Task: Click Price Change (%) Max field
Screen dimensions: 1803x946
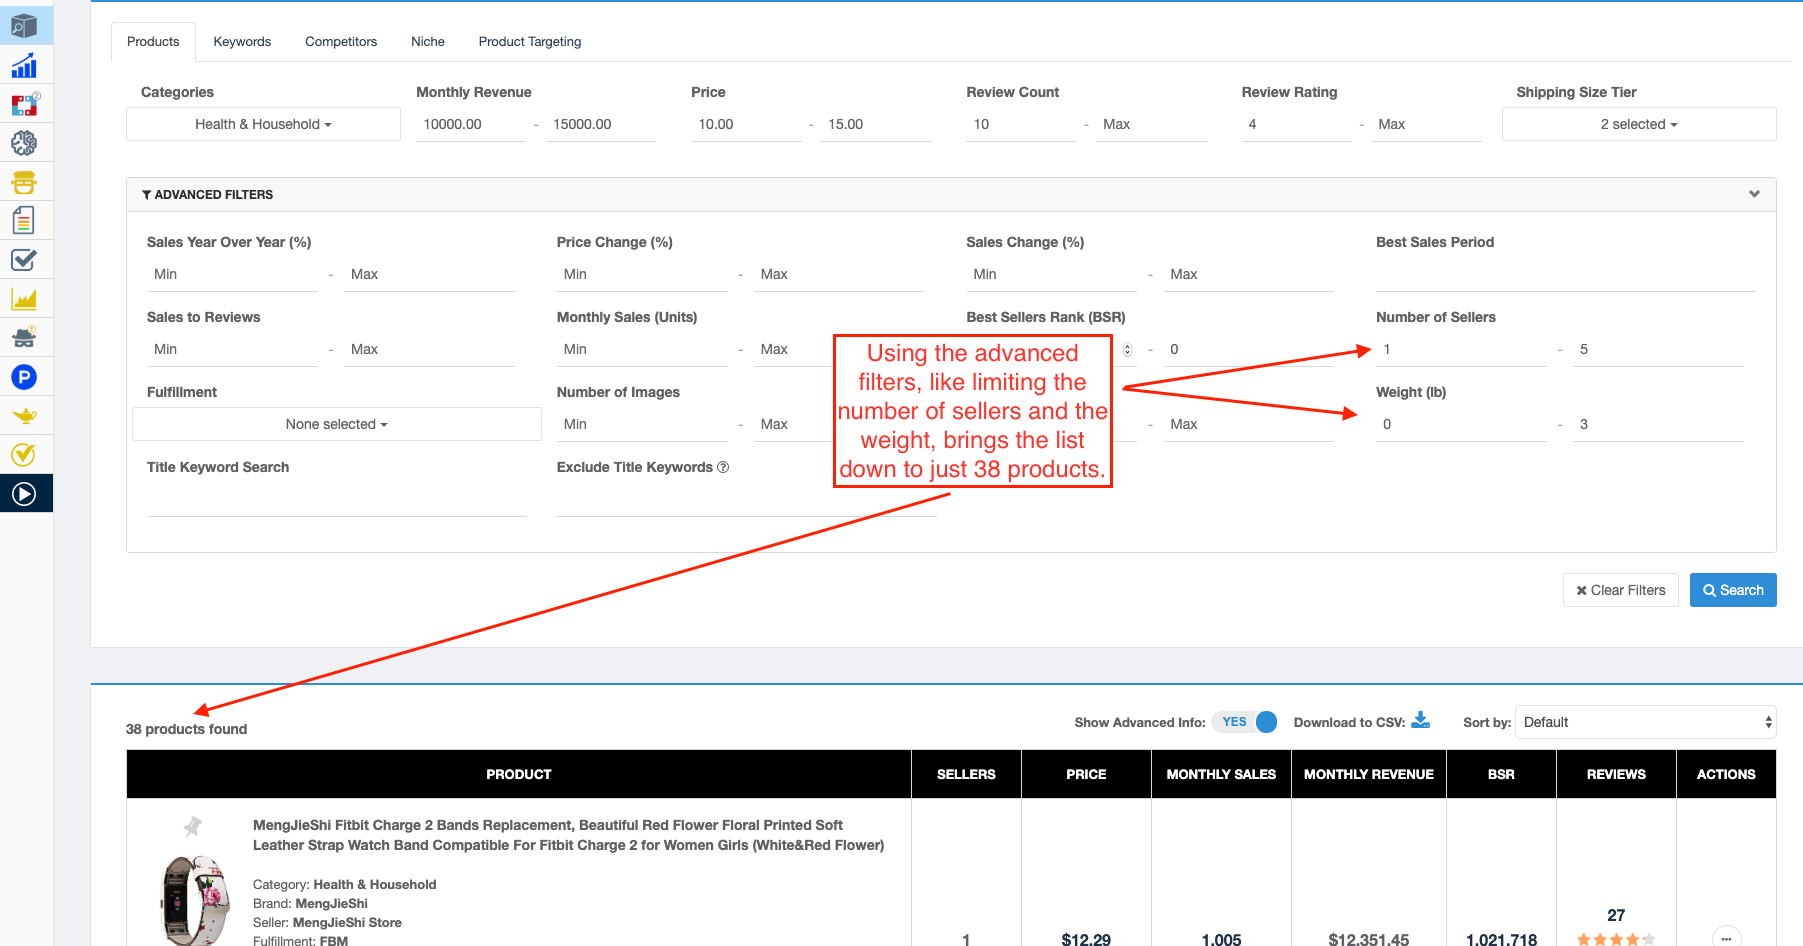Action: 839,274
